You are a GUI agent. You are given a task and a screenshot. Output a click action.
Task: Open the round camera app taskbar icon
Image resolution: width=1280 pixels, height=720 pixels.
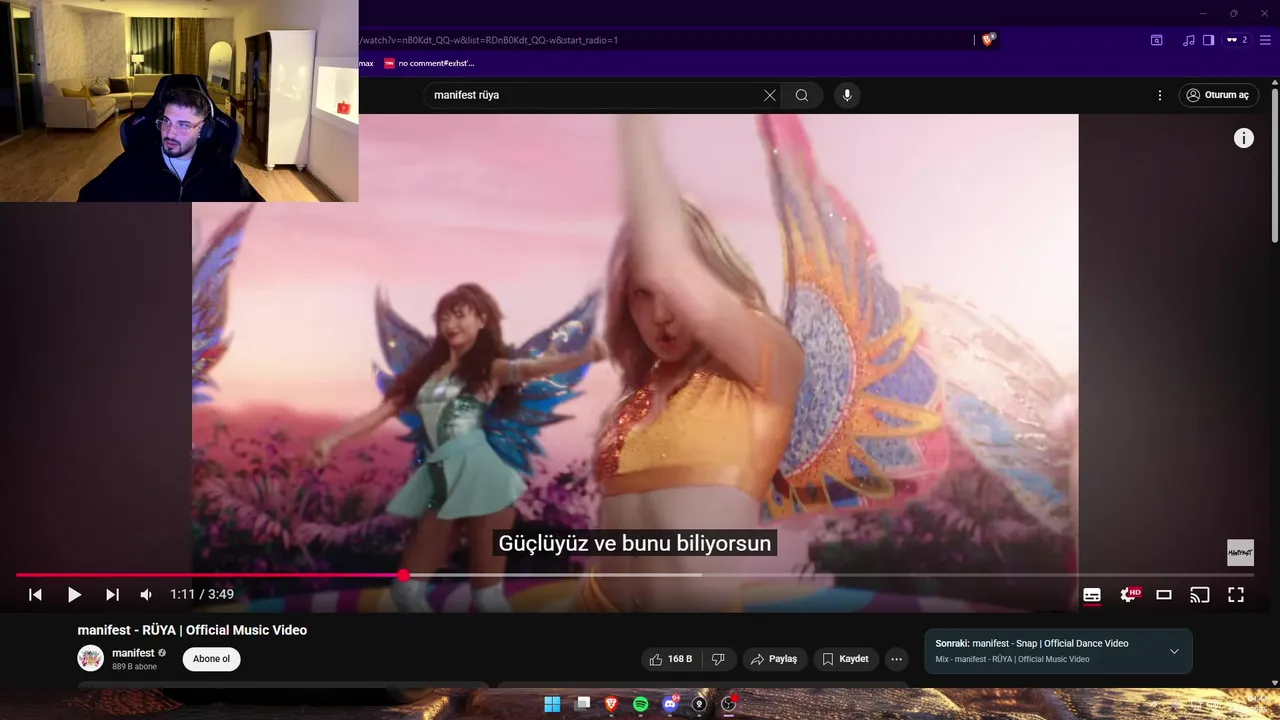pyautogui.click(x=699, y=704)
